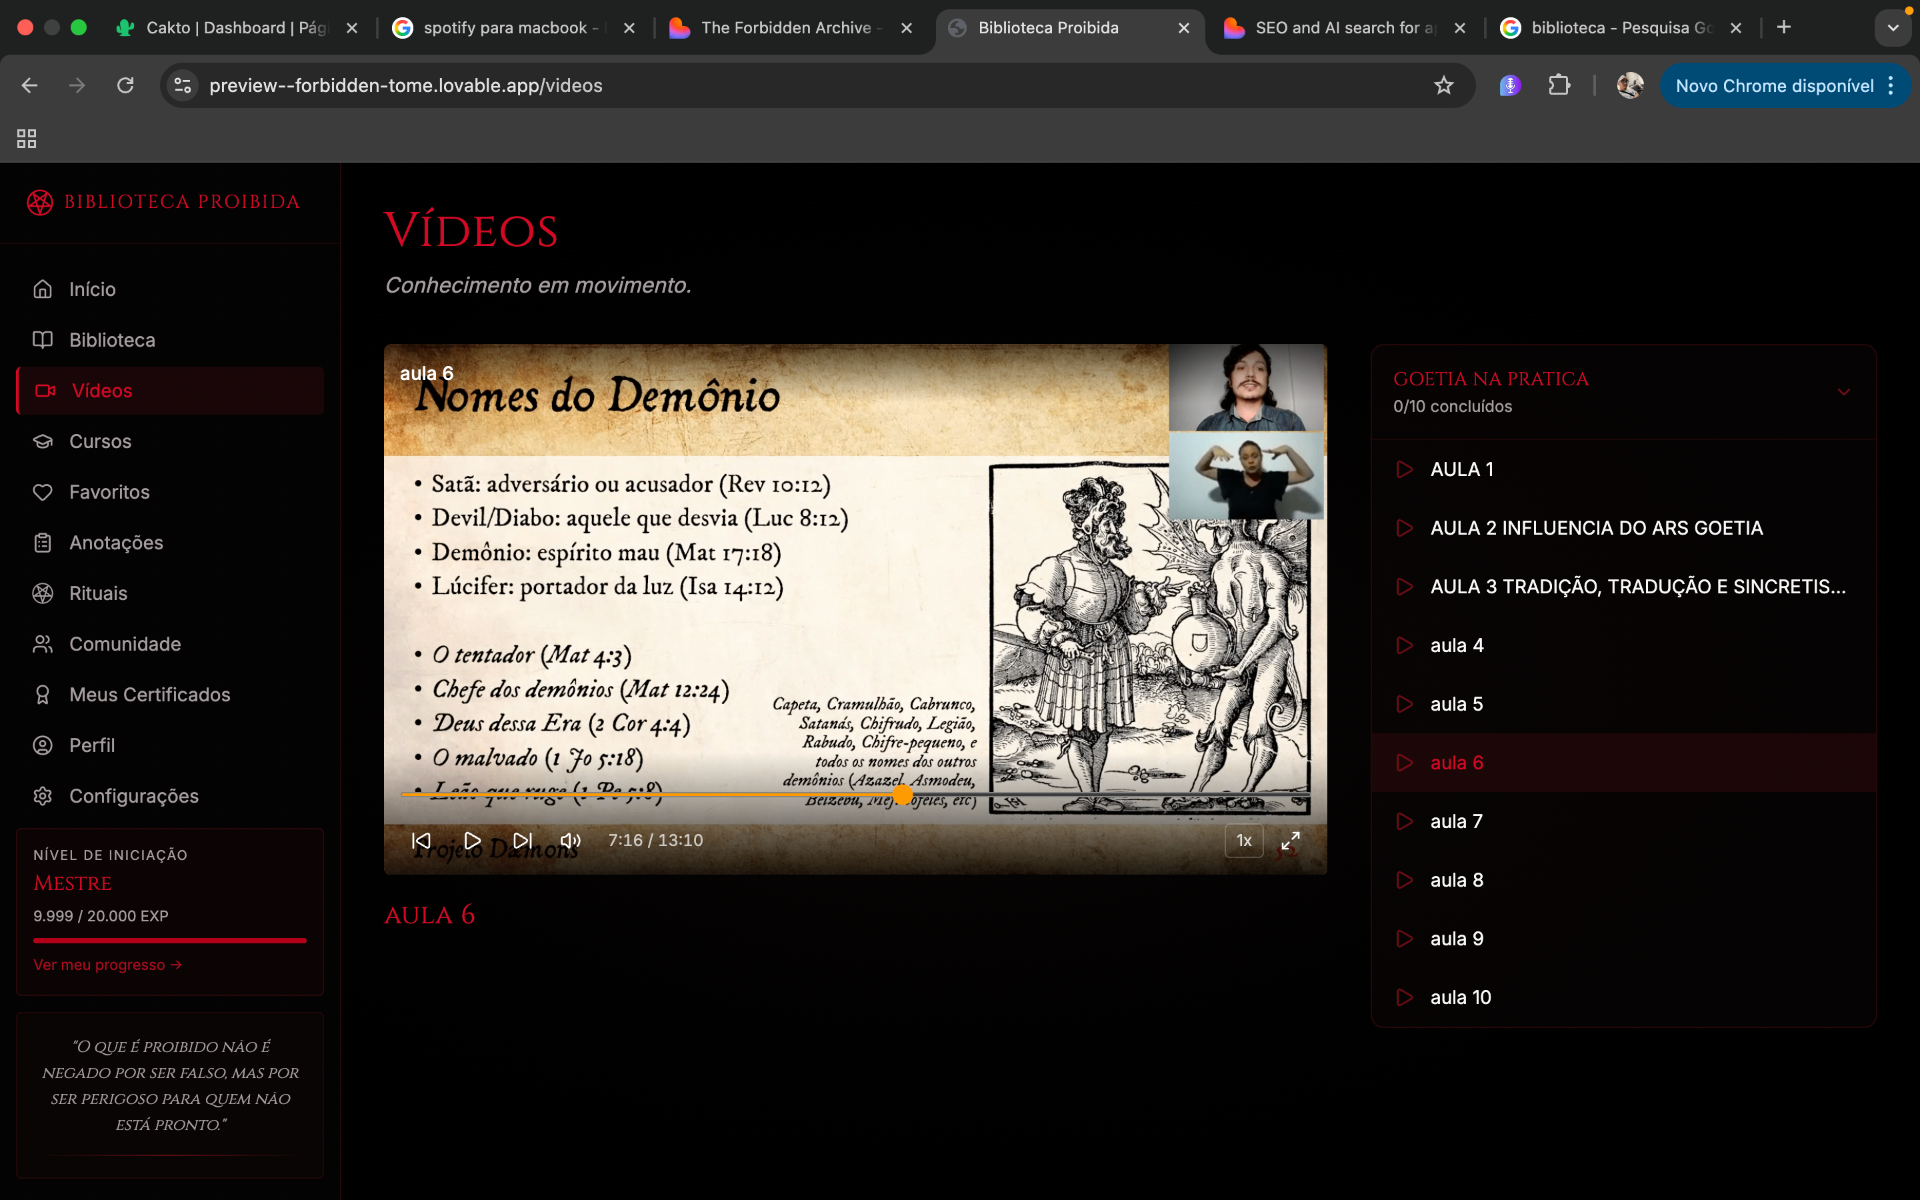Mute the video volume
Viewport: 1920px width, 1200px height.
[571, 841]
